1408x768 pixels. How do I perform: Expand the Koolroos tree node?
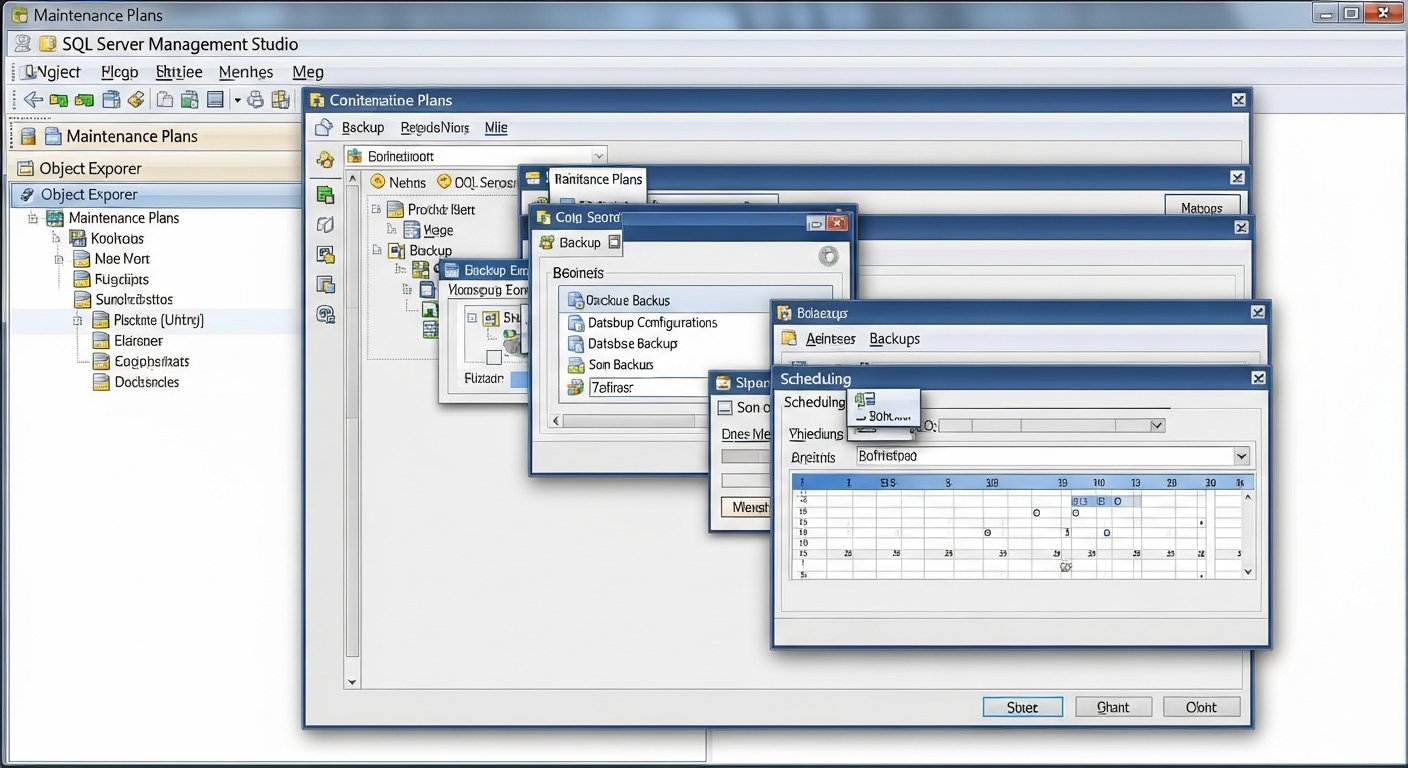coord(56,238)
